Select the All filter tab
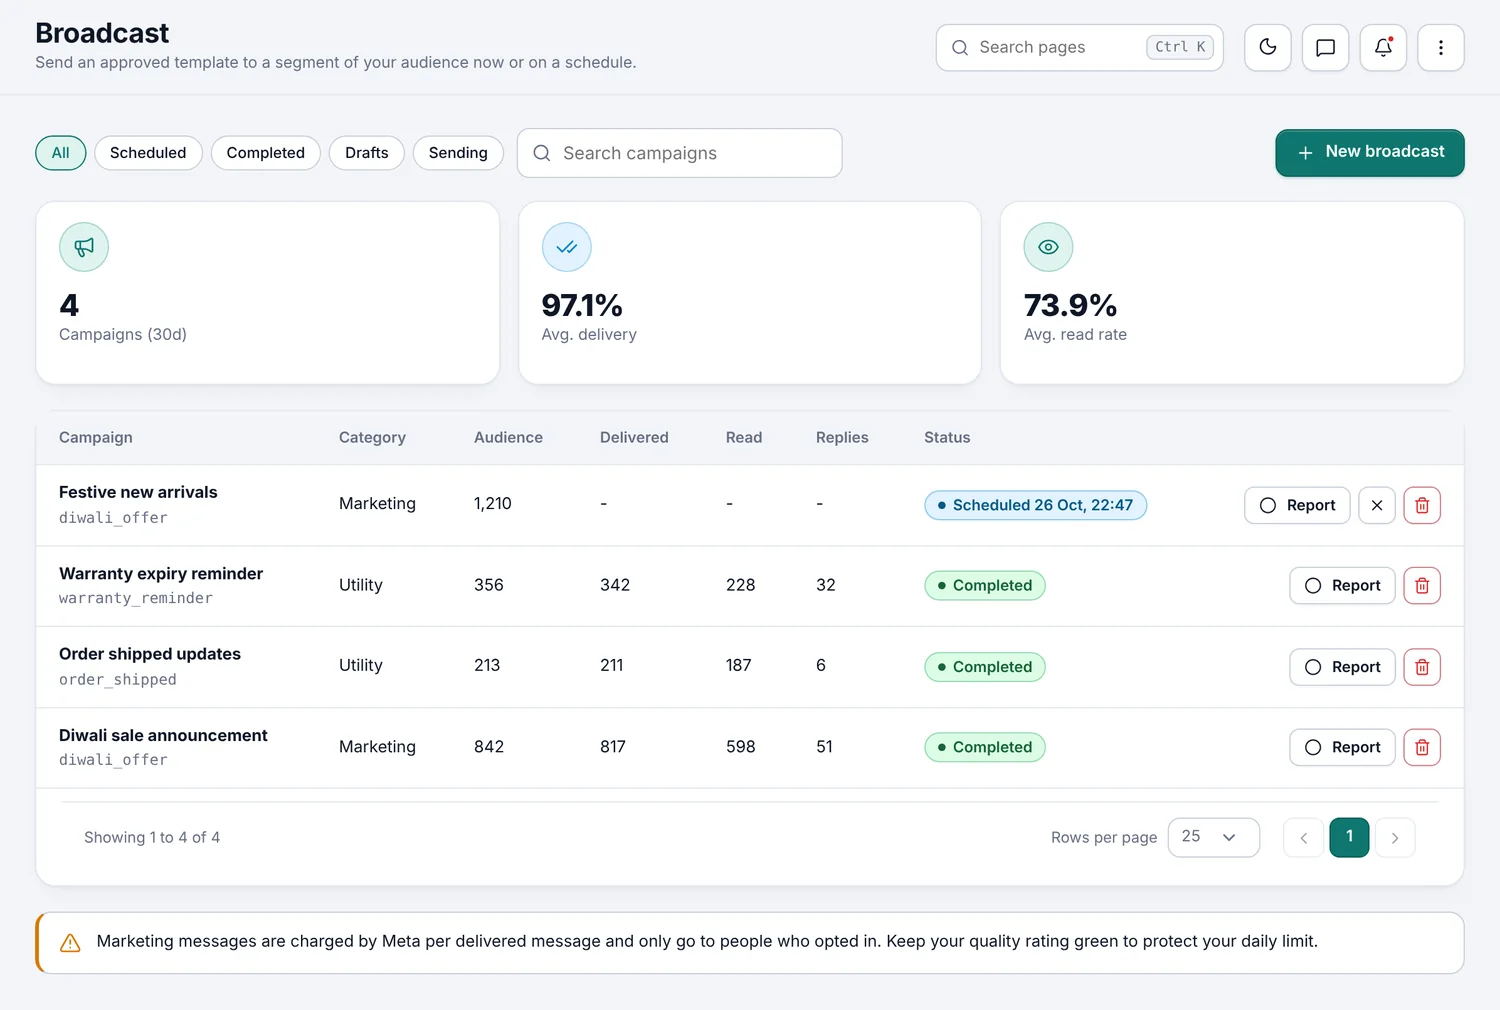The width and height of the screenshot is (1500, 1010). click(61, 153)
